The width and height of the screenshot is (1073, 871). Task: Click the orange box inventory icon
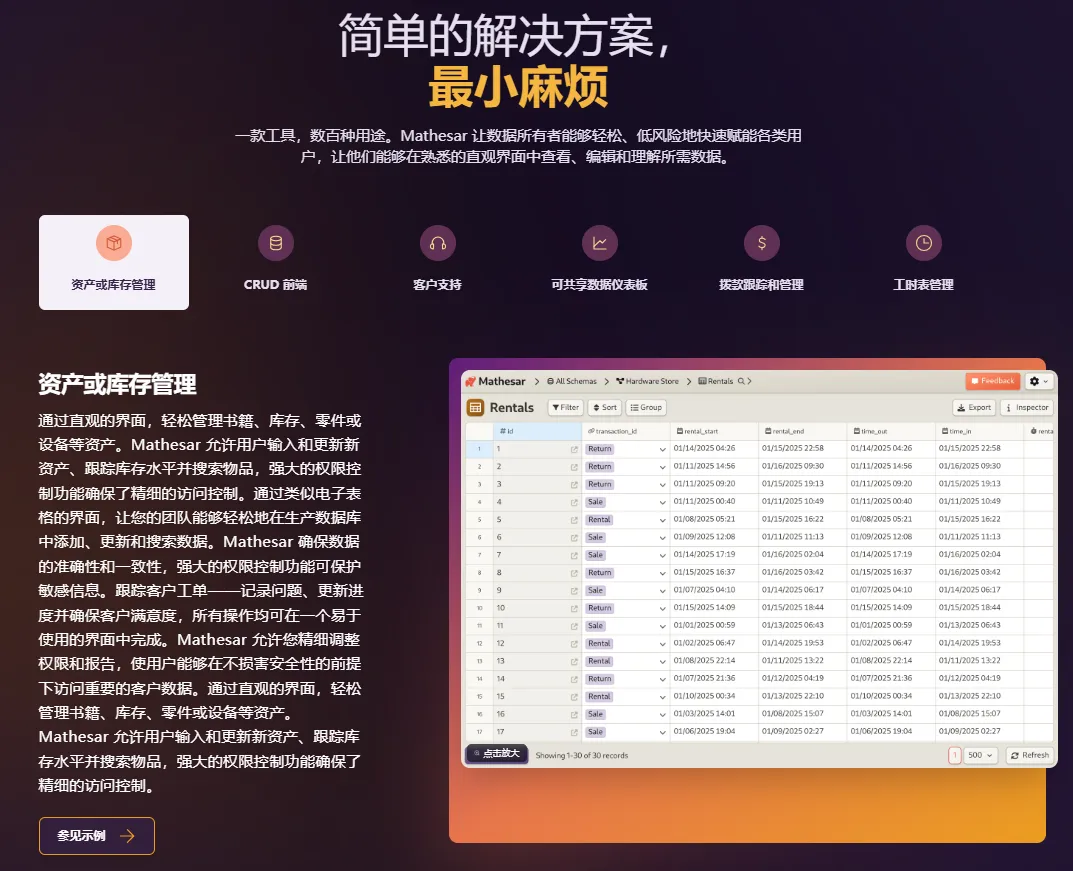point(114,243)
